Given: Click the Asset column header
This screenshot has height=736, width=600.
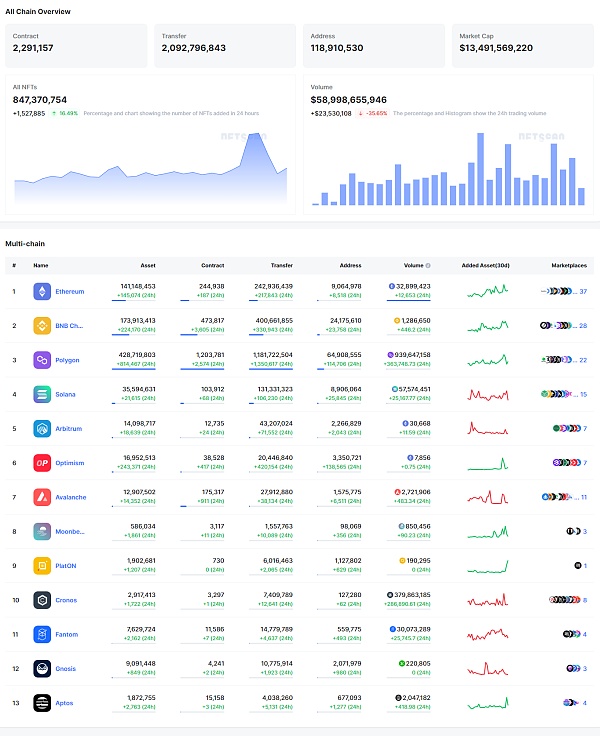Looking at the screenshot, I should [148, 266].
